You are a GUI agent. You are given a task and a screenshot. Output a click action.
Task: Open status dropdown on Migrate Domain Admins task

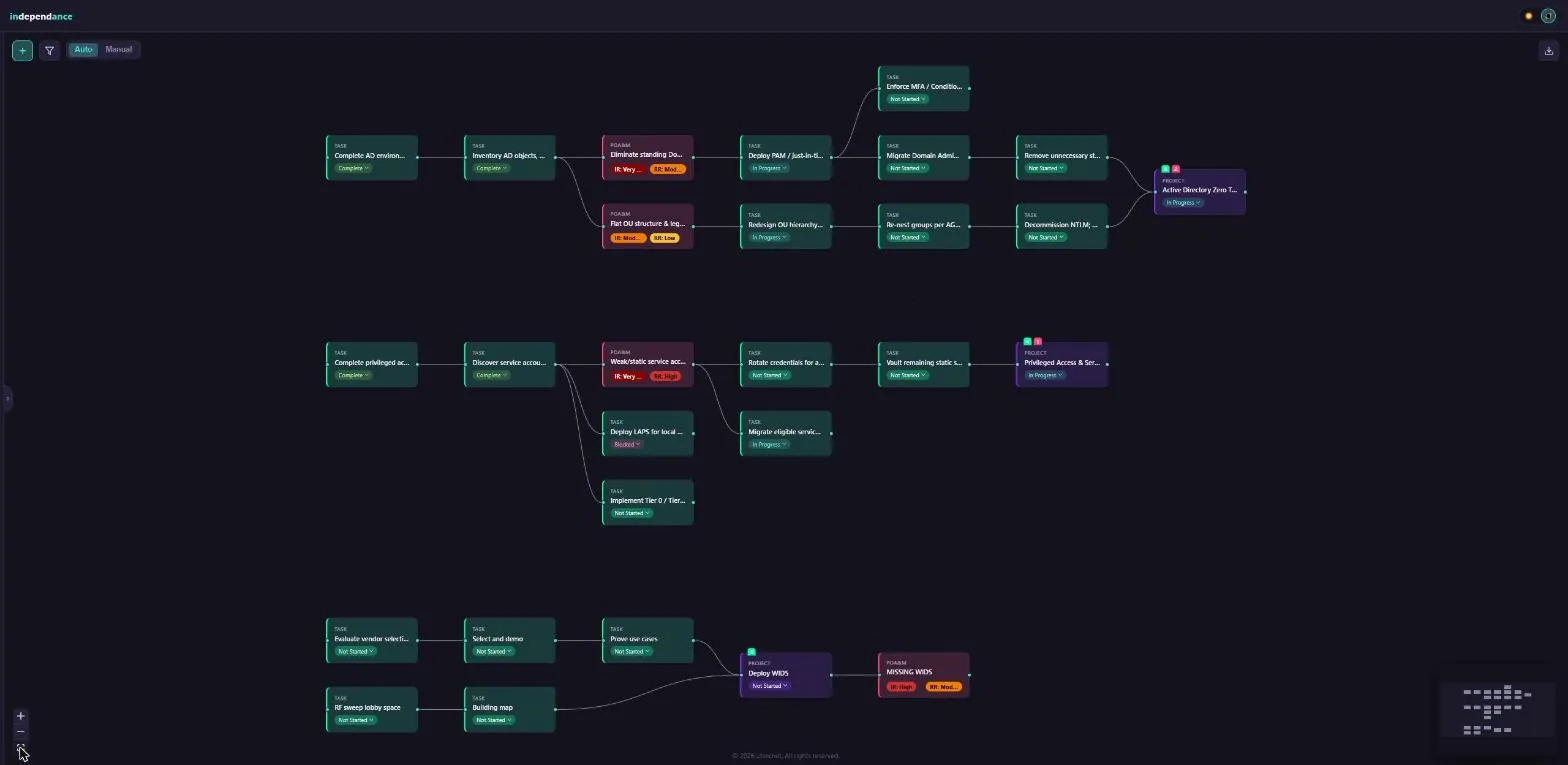tap(907, 168)
